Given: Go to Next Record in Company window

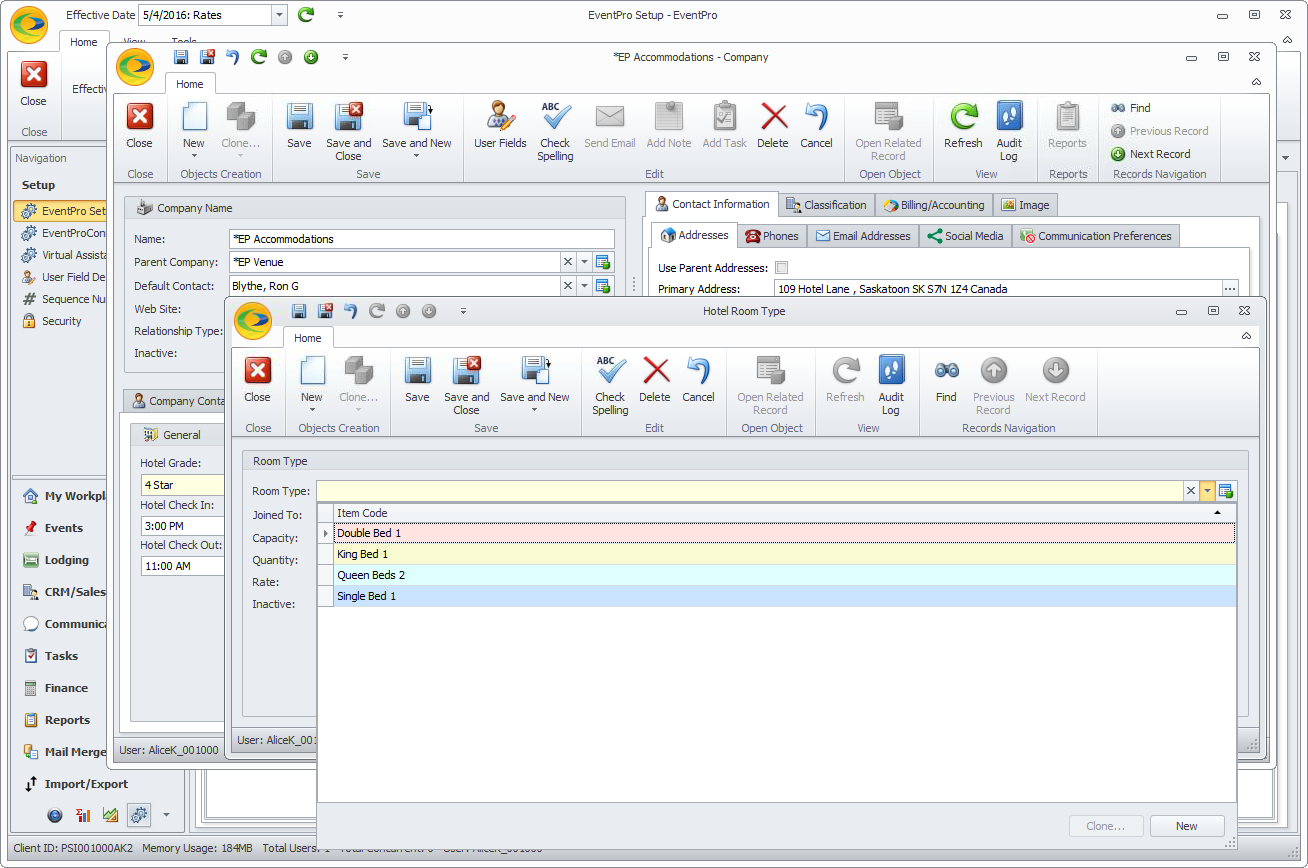Looking at the screenshot, I should [x=1150, y=154].
